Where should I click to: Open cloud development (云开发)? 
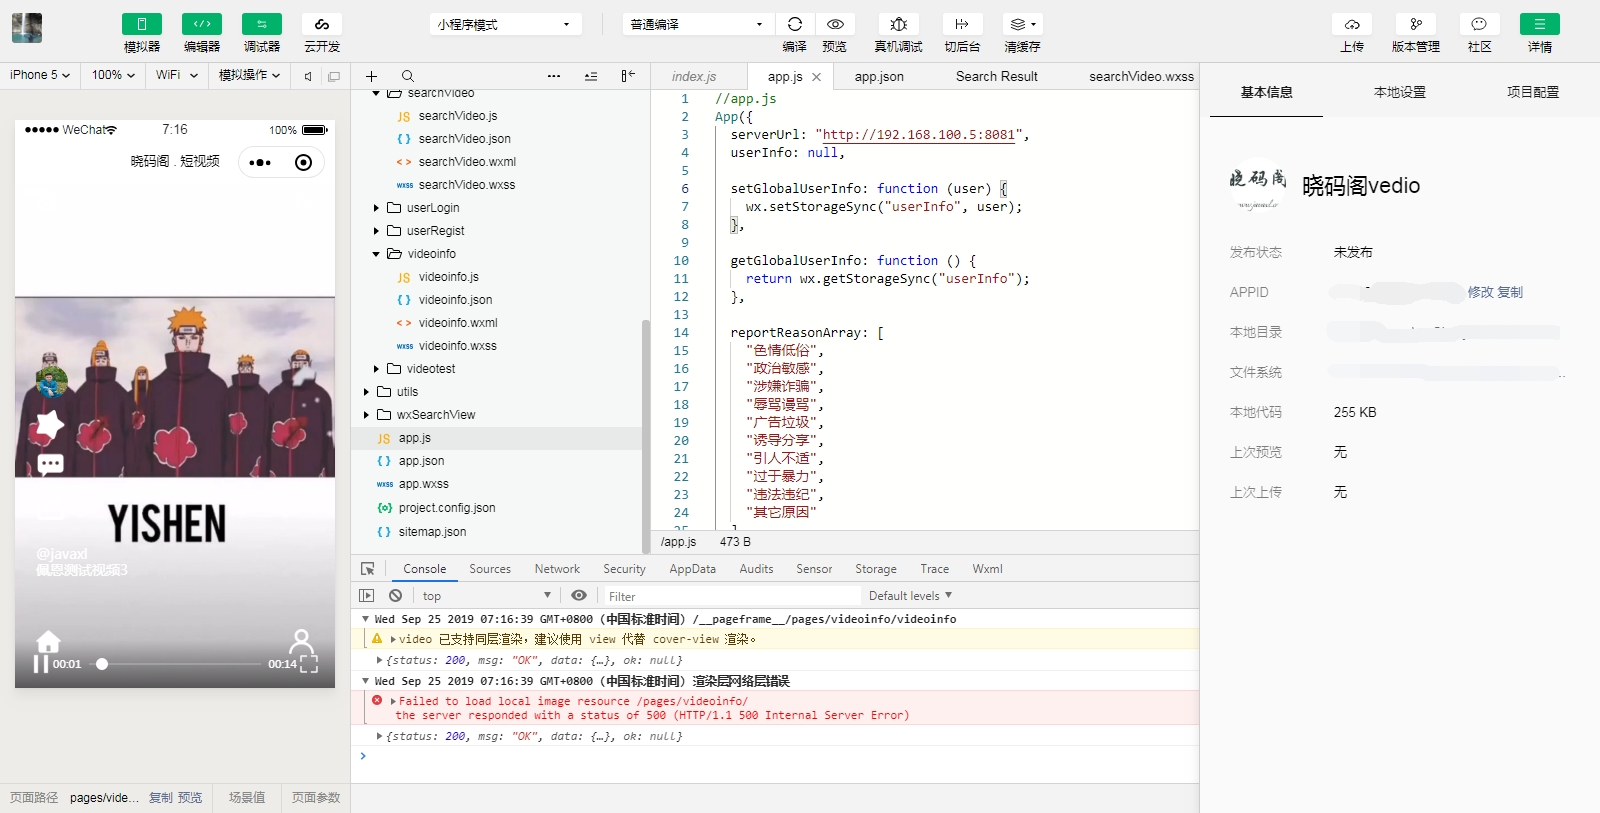(321, 24)
